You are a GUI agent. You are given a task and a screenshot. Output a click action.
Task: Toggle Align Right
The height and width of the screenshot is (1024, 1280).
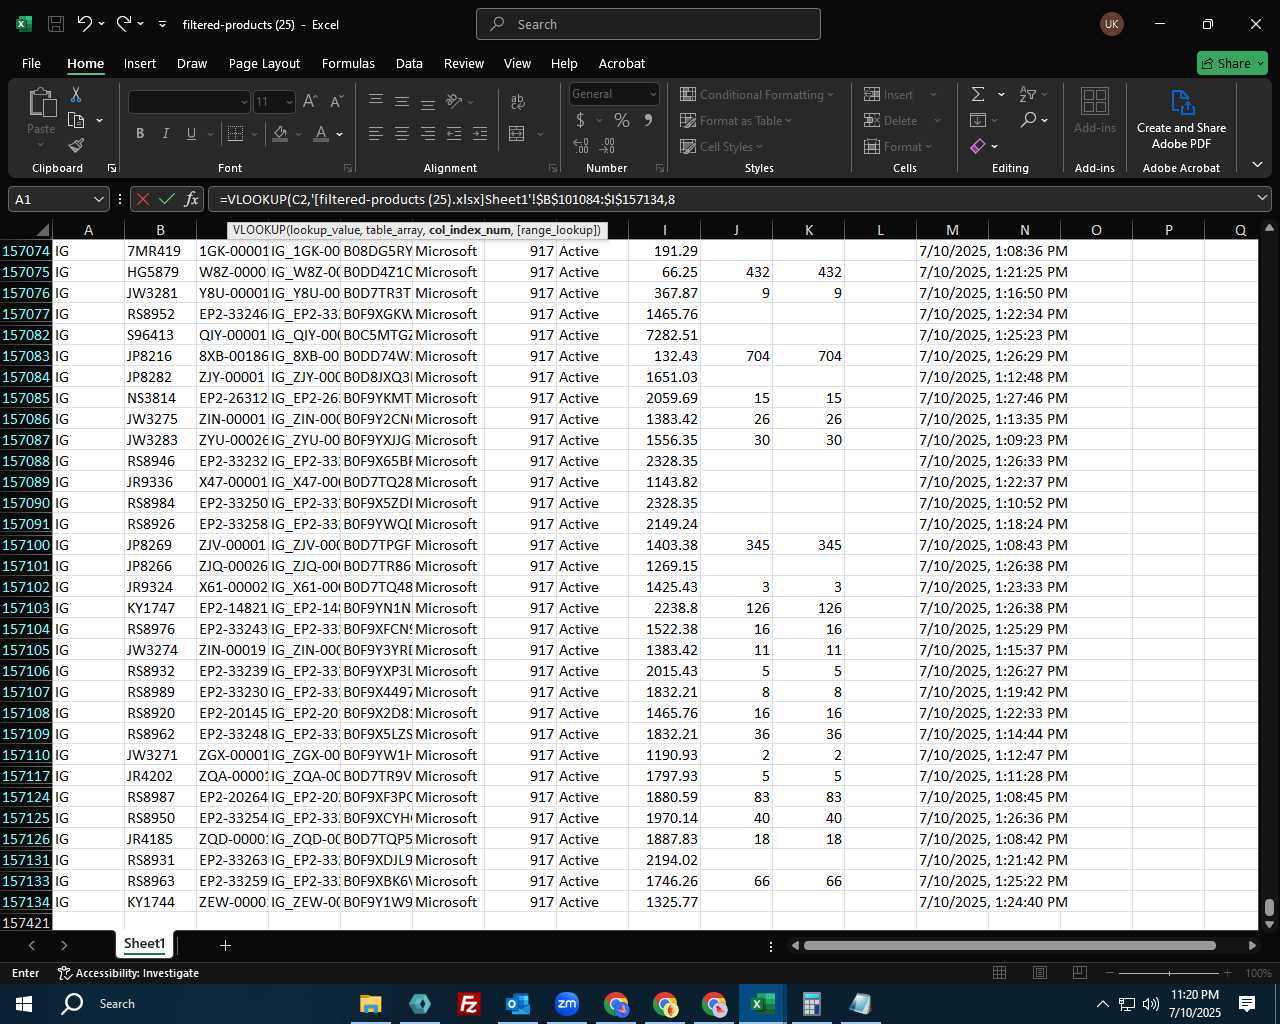tap(428, 133)
